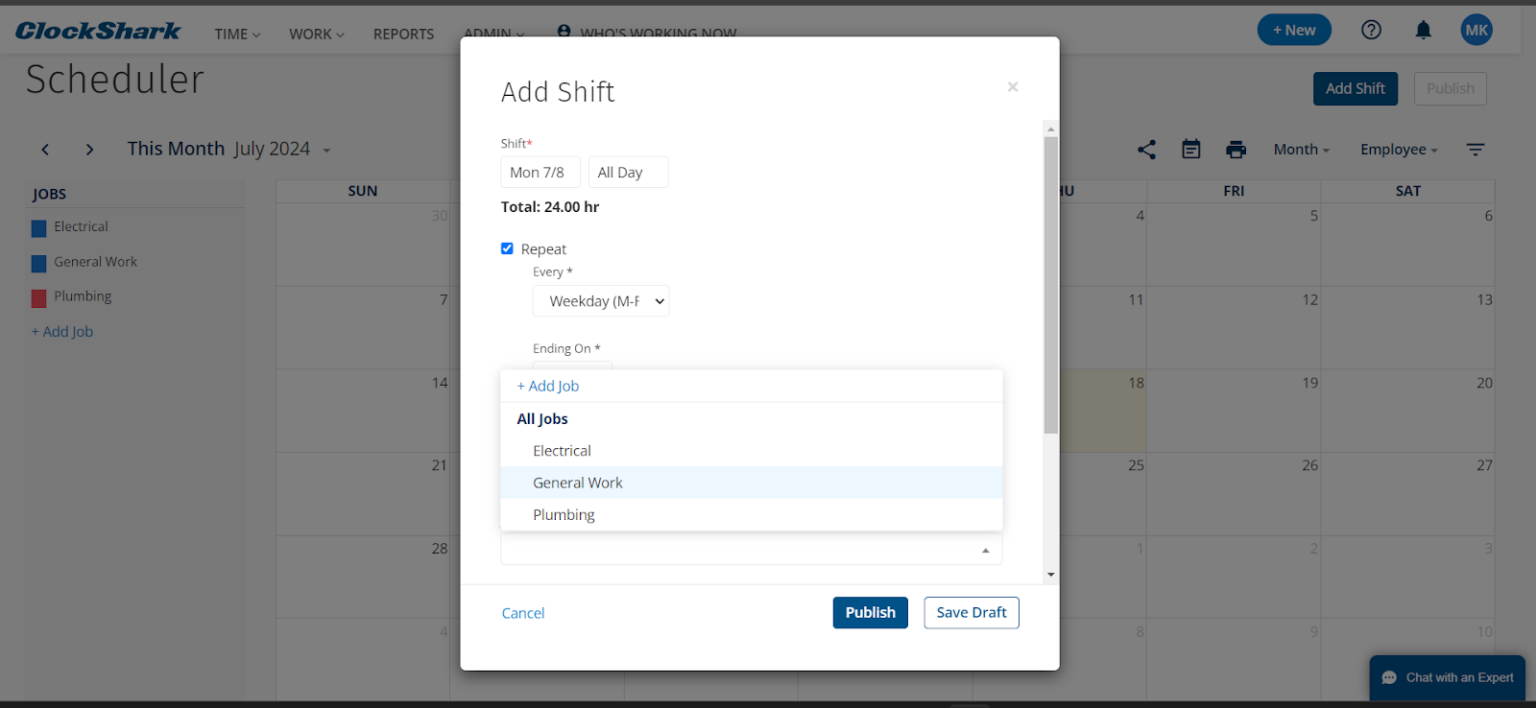1536x708 pixels.
Task: Click the Mon 7/8 shift date field
Action: click(540, 172)
